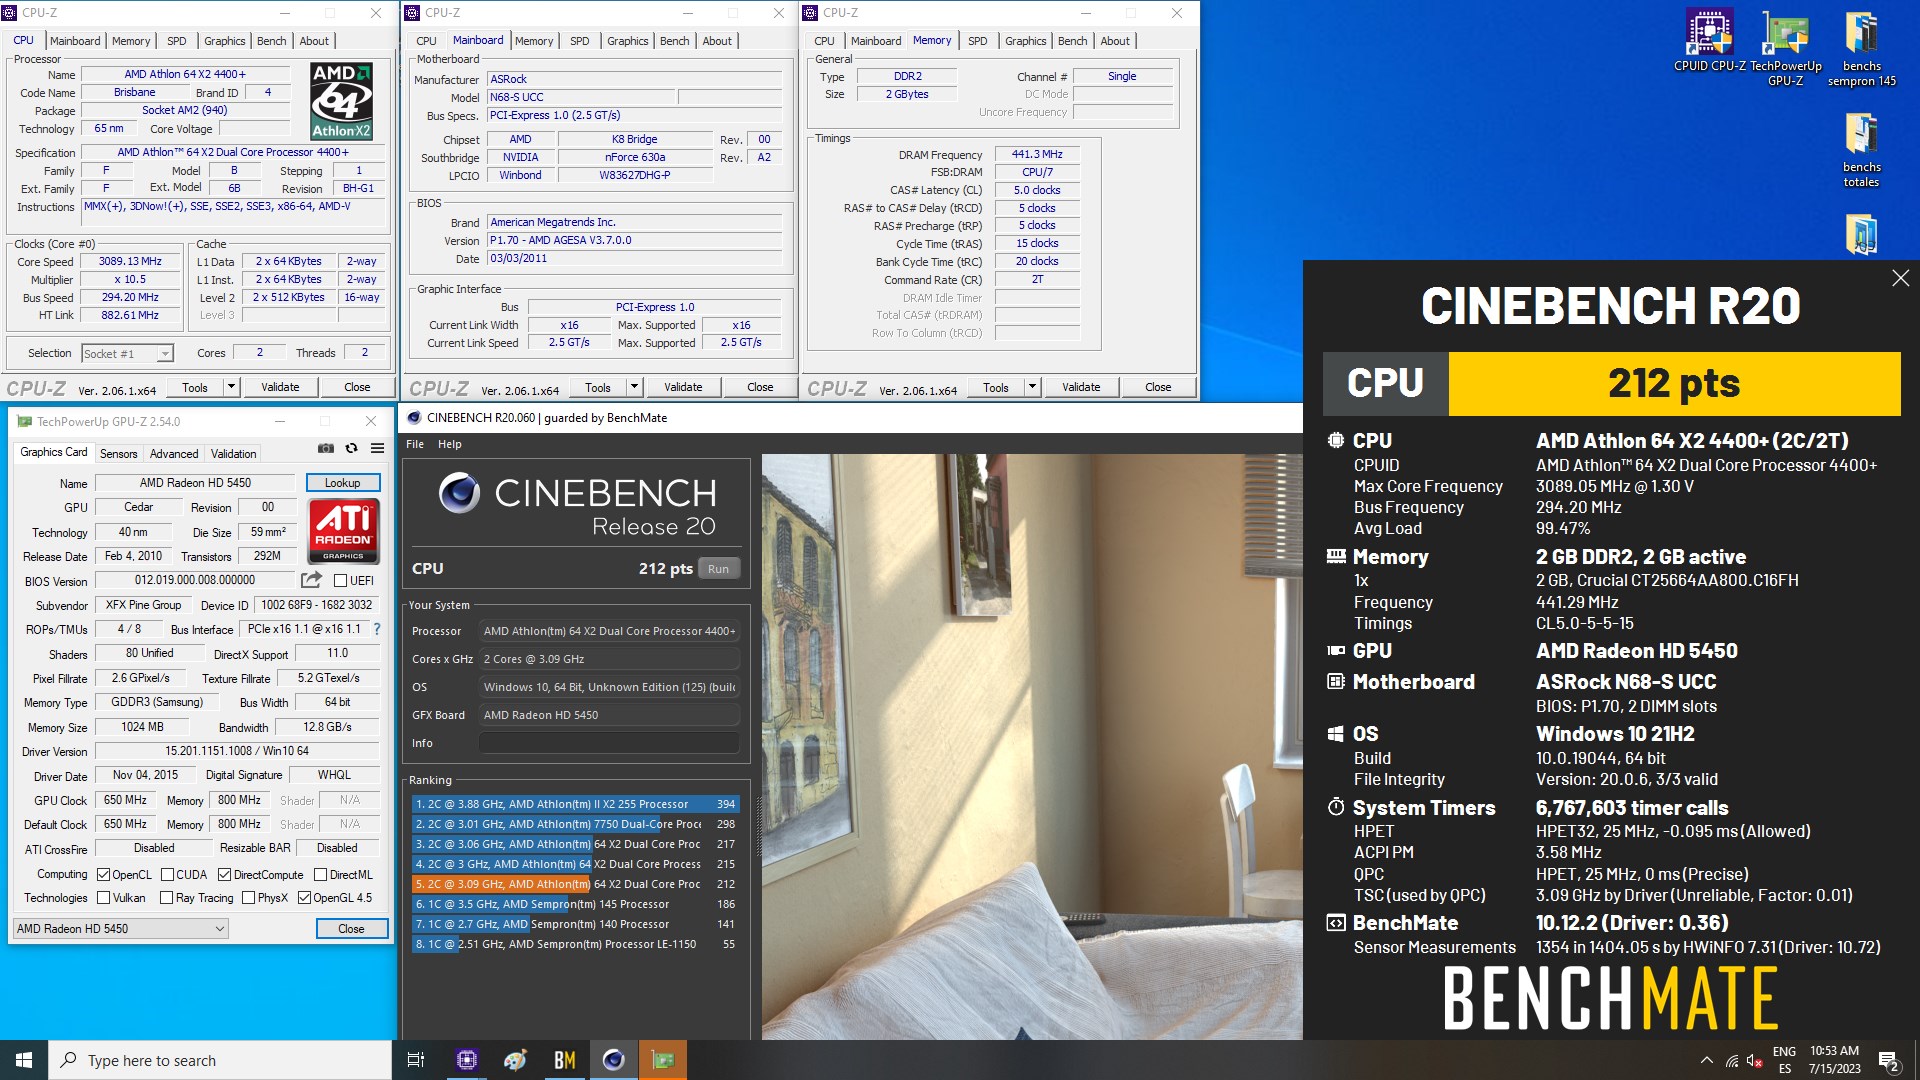The height and width of the screenshot is (1080, 1920).
Task: Toggle the DirectML checkbox
Action: (x=320, y=875)
